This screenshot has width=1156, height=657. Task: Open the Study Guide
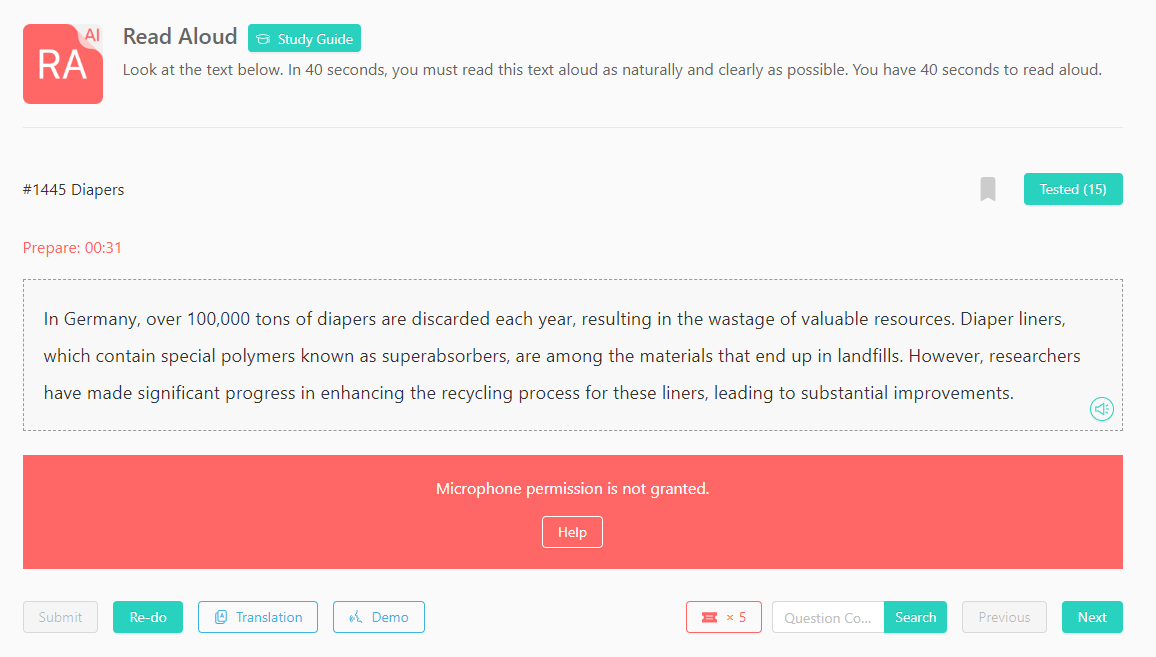pos(304,39)
